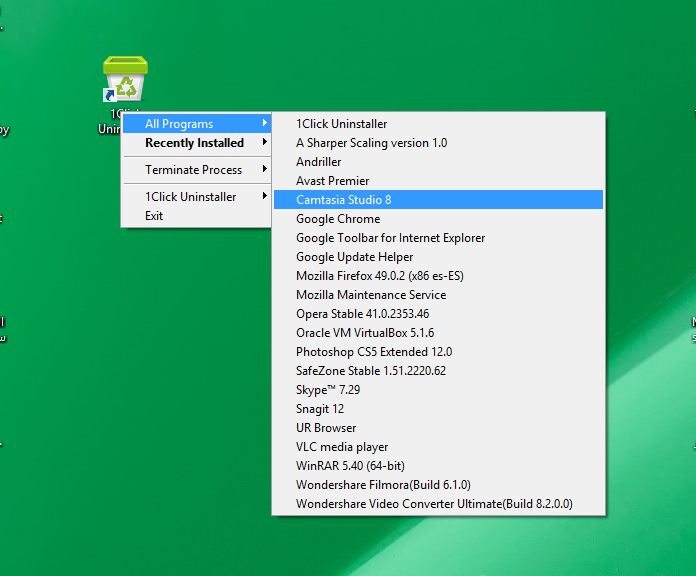Screen dimensions: 696x576
Task: Choose Photoshop CS5 Extended 12.0
Action: 374,352
